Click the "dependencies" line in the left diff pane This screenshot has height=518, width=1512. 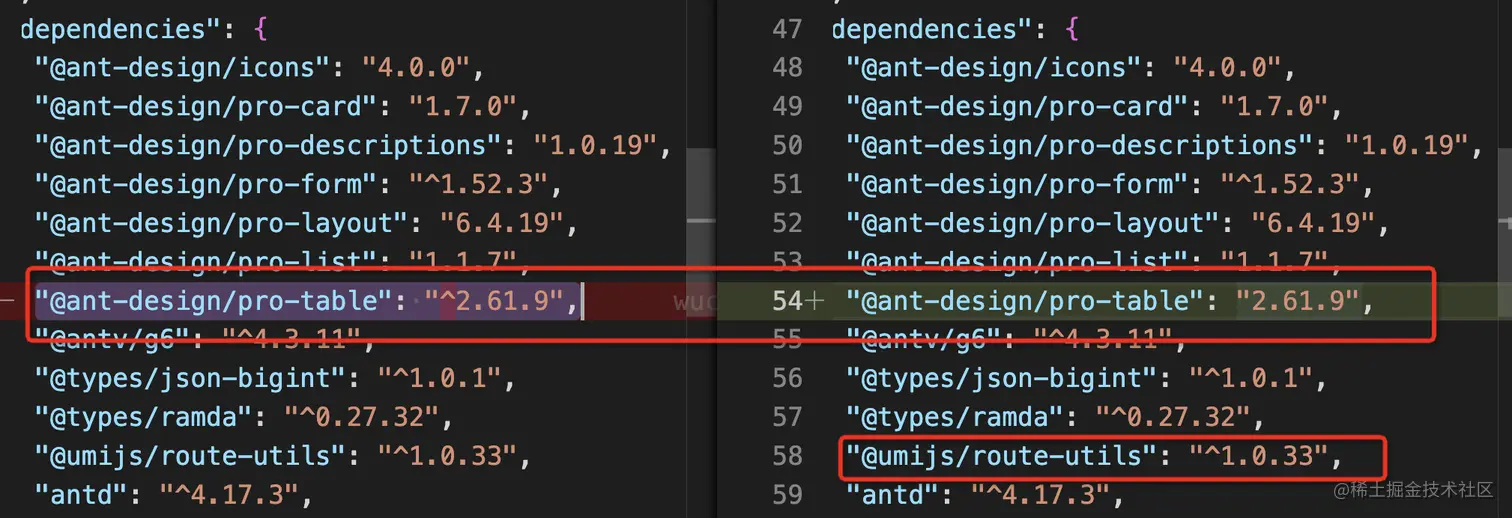pos(143,29)
